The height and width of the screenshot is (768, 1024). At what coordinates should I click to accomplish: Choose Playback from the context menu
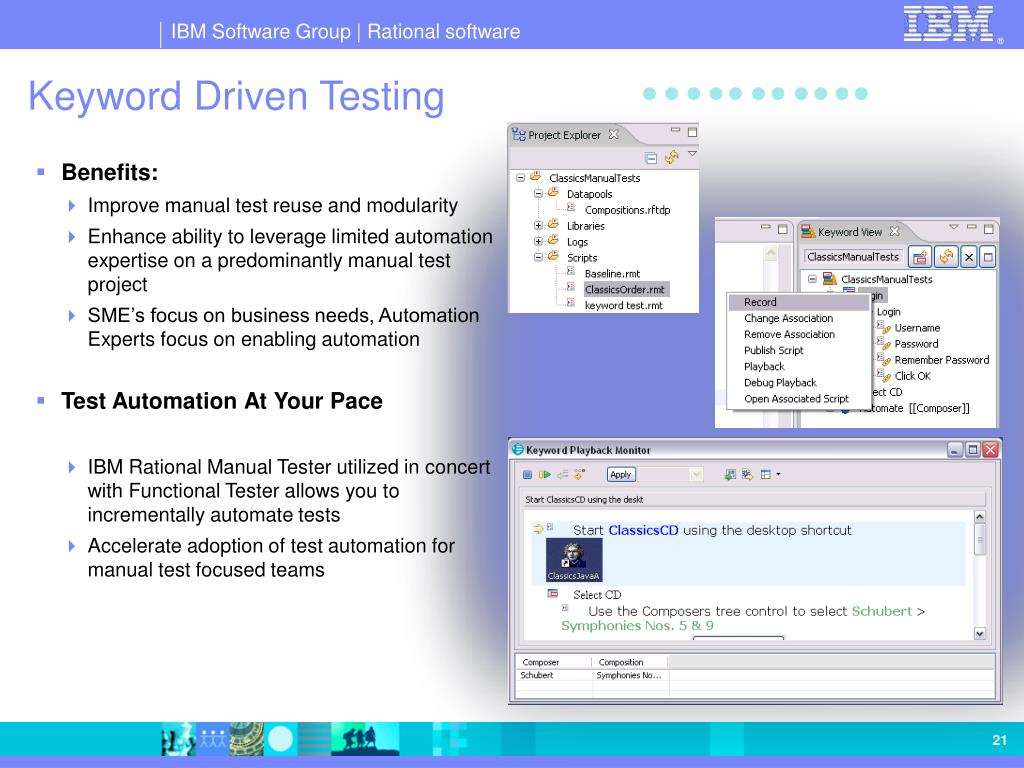[798, 366]
